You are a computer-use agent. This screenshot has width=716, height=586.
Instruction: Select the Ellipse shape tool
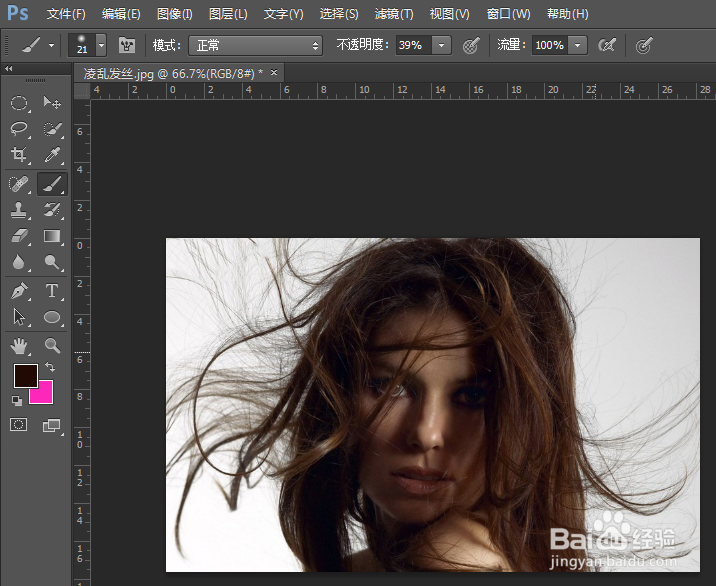pos(52,317)
